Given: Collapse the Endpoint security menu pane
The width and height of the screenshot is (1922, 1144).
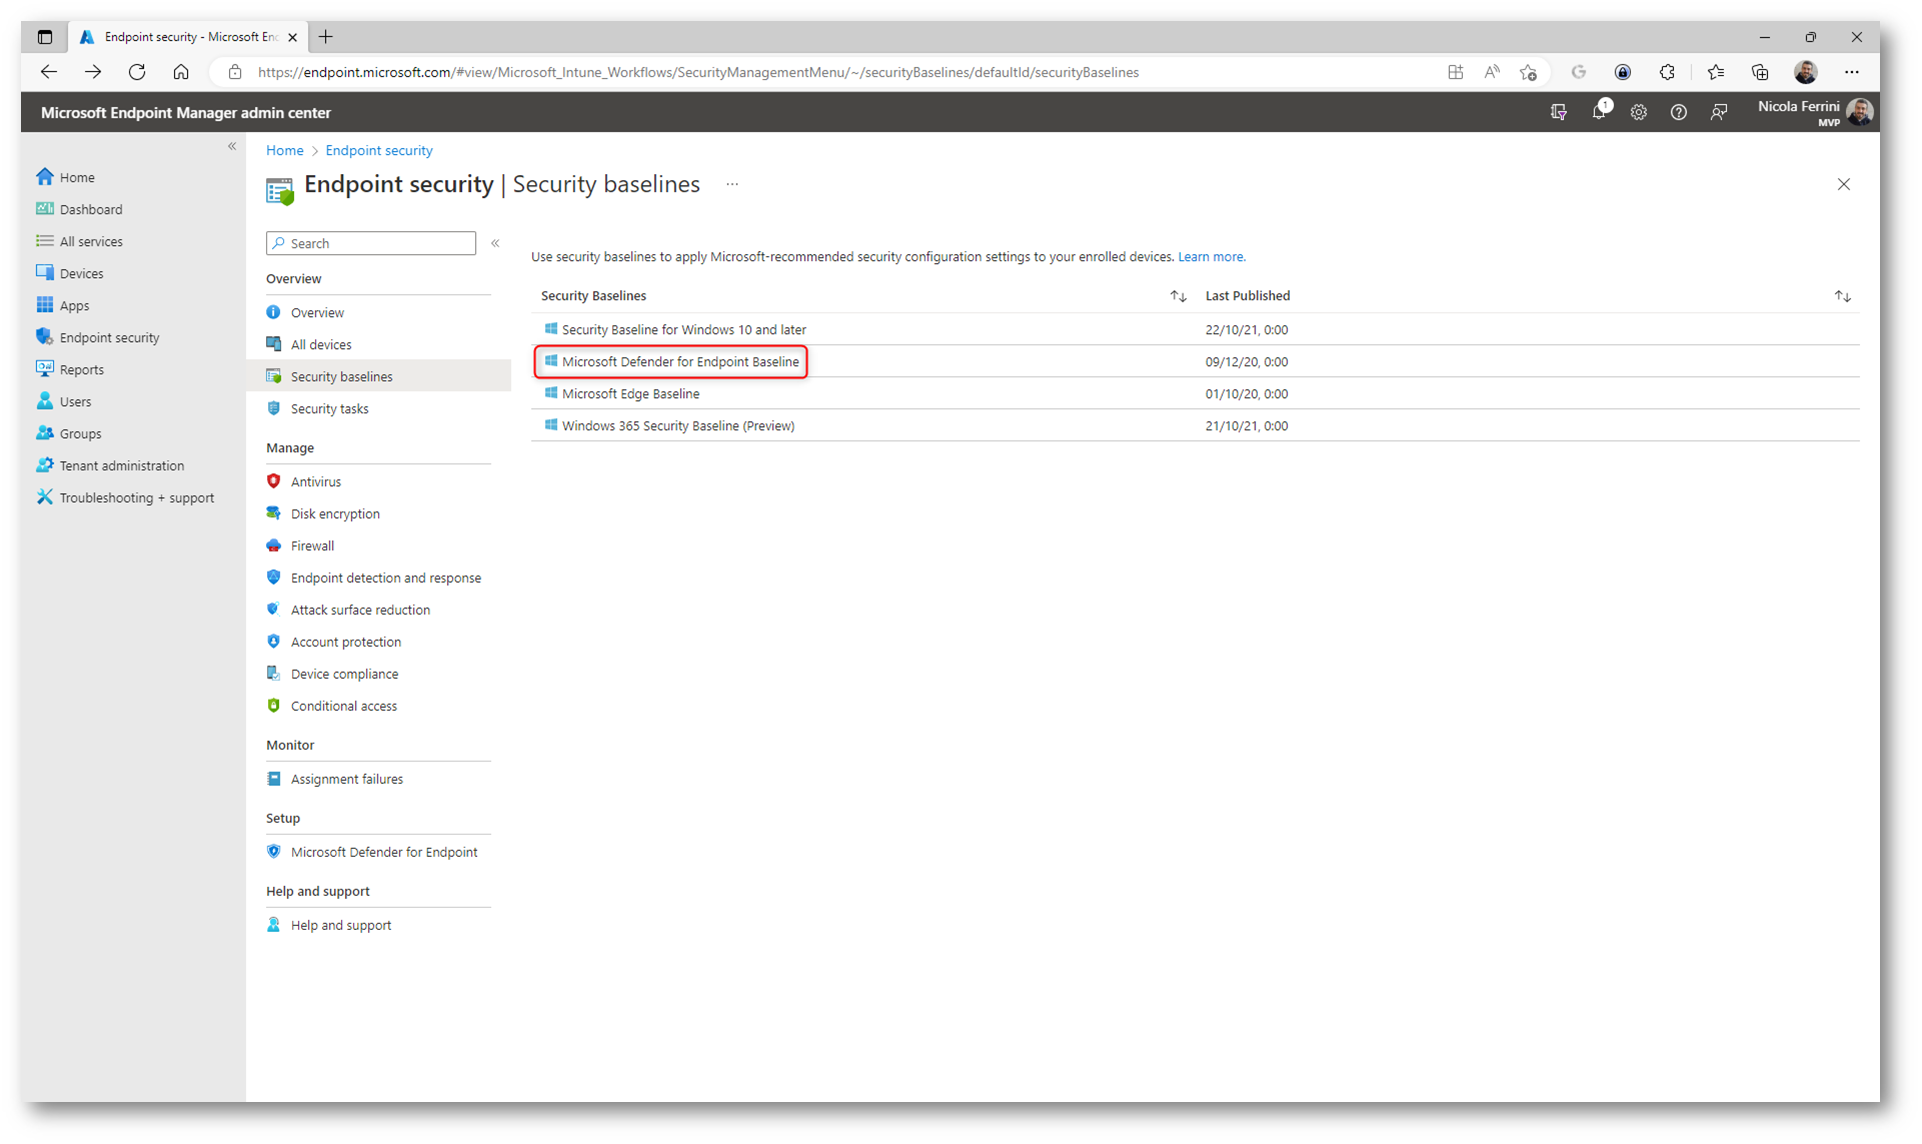Looking at the screenshot, I should [495, 243].
